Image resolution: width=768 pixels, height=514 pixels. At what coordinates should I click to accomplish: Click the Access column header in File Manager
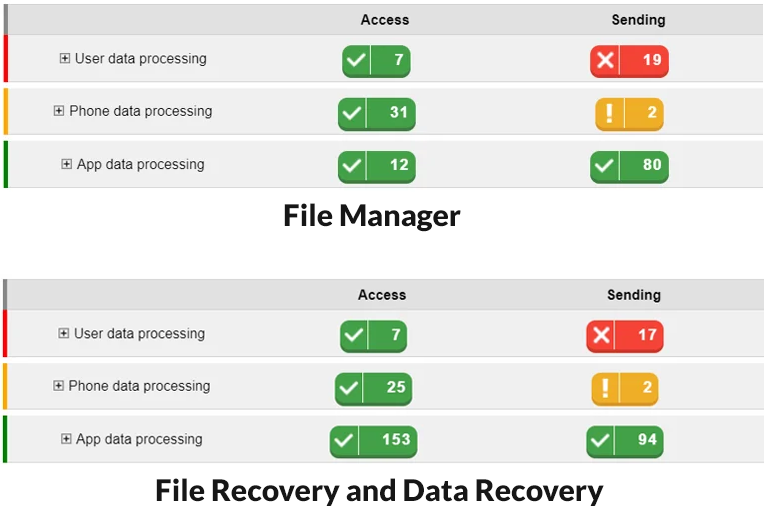(384, 20)
